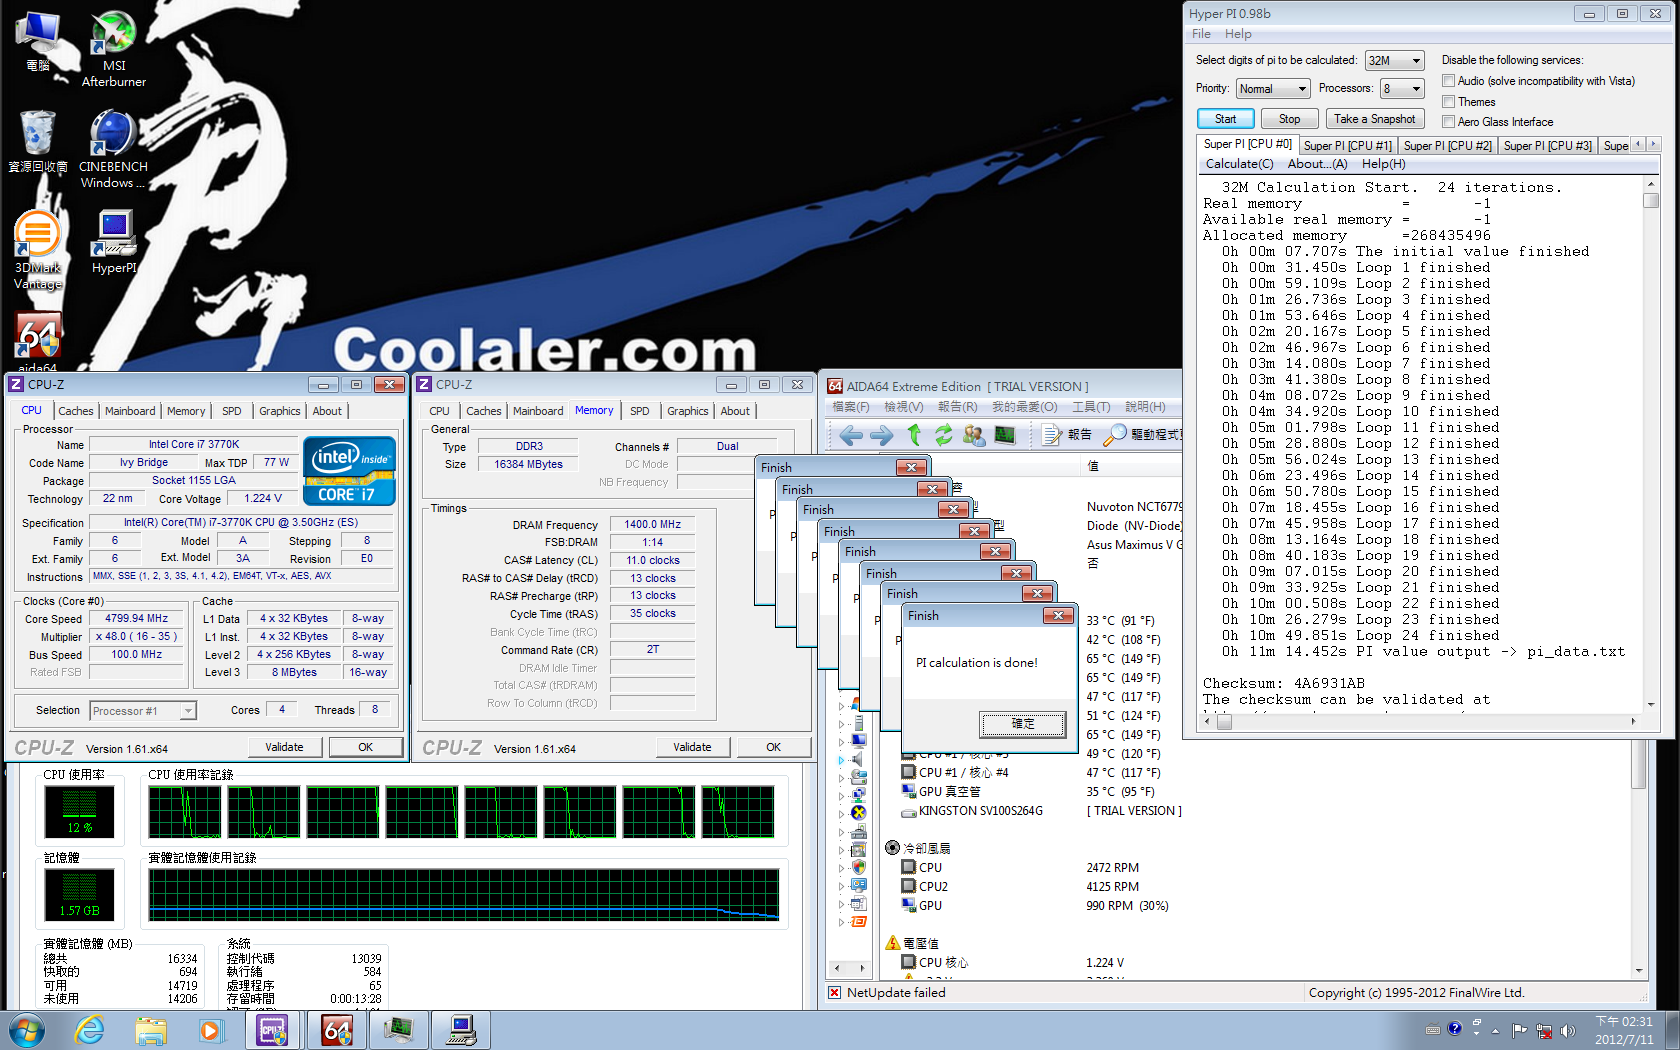Open the AIDA64 檔案(F) menu
The height and width of the screenshot is (1050, 1680).
click(851, 407)
